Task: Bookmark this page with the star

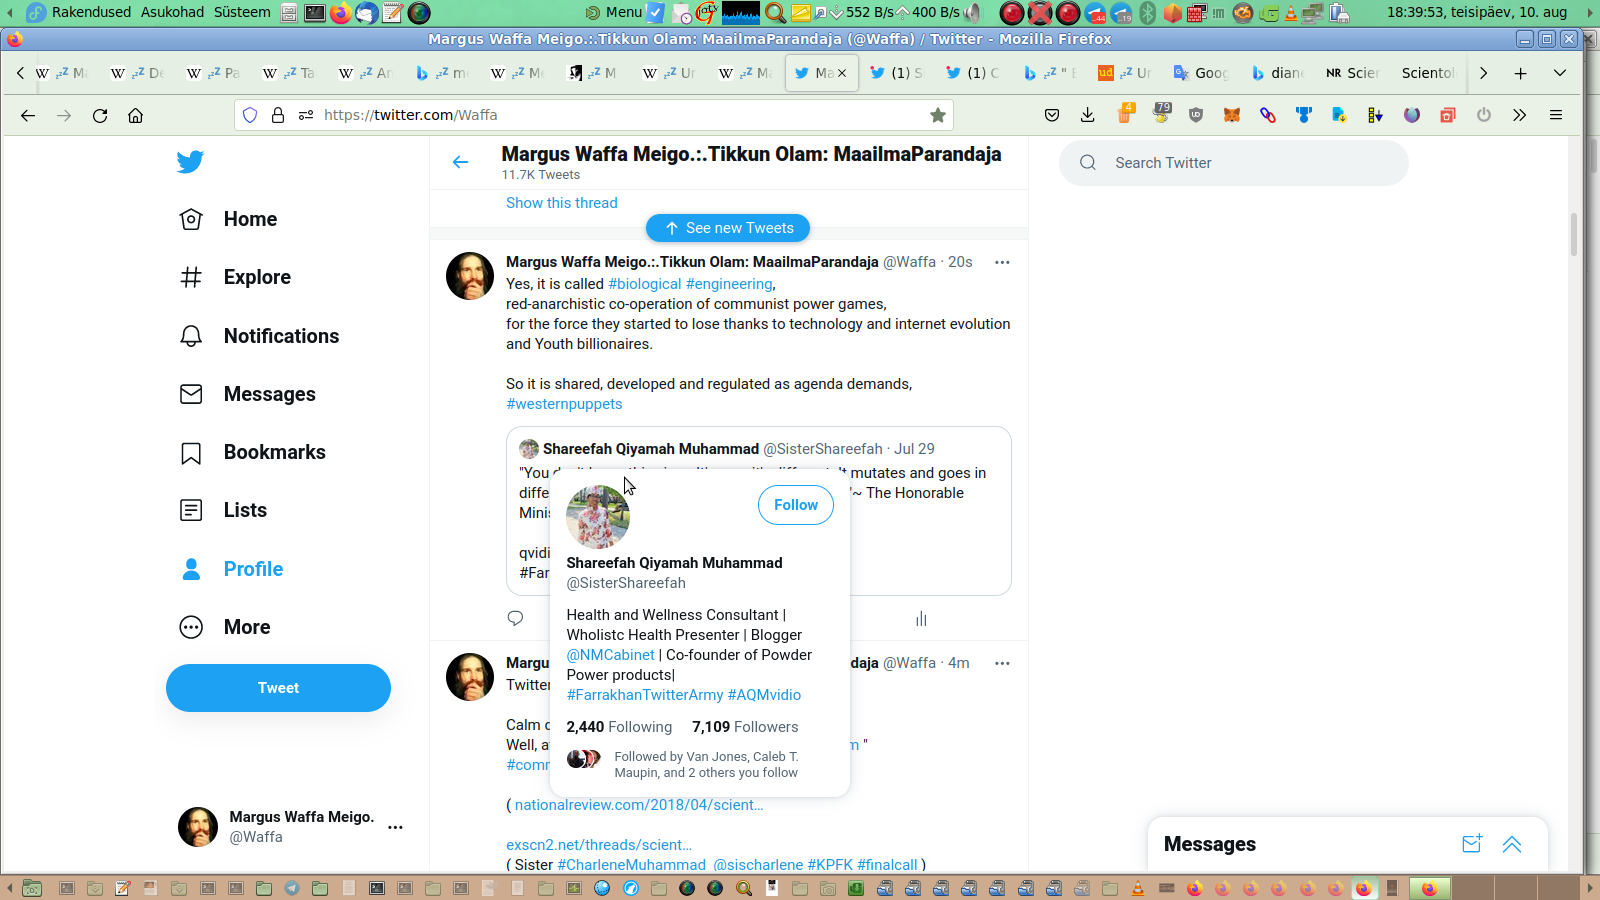Action: point(938,115)
